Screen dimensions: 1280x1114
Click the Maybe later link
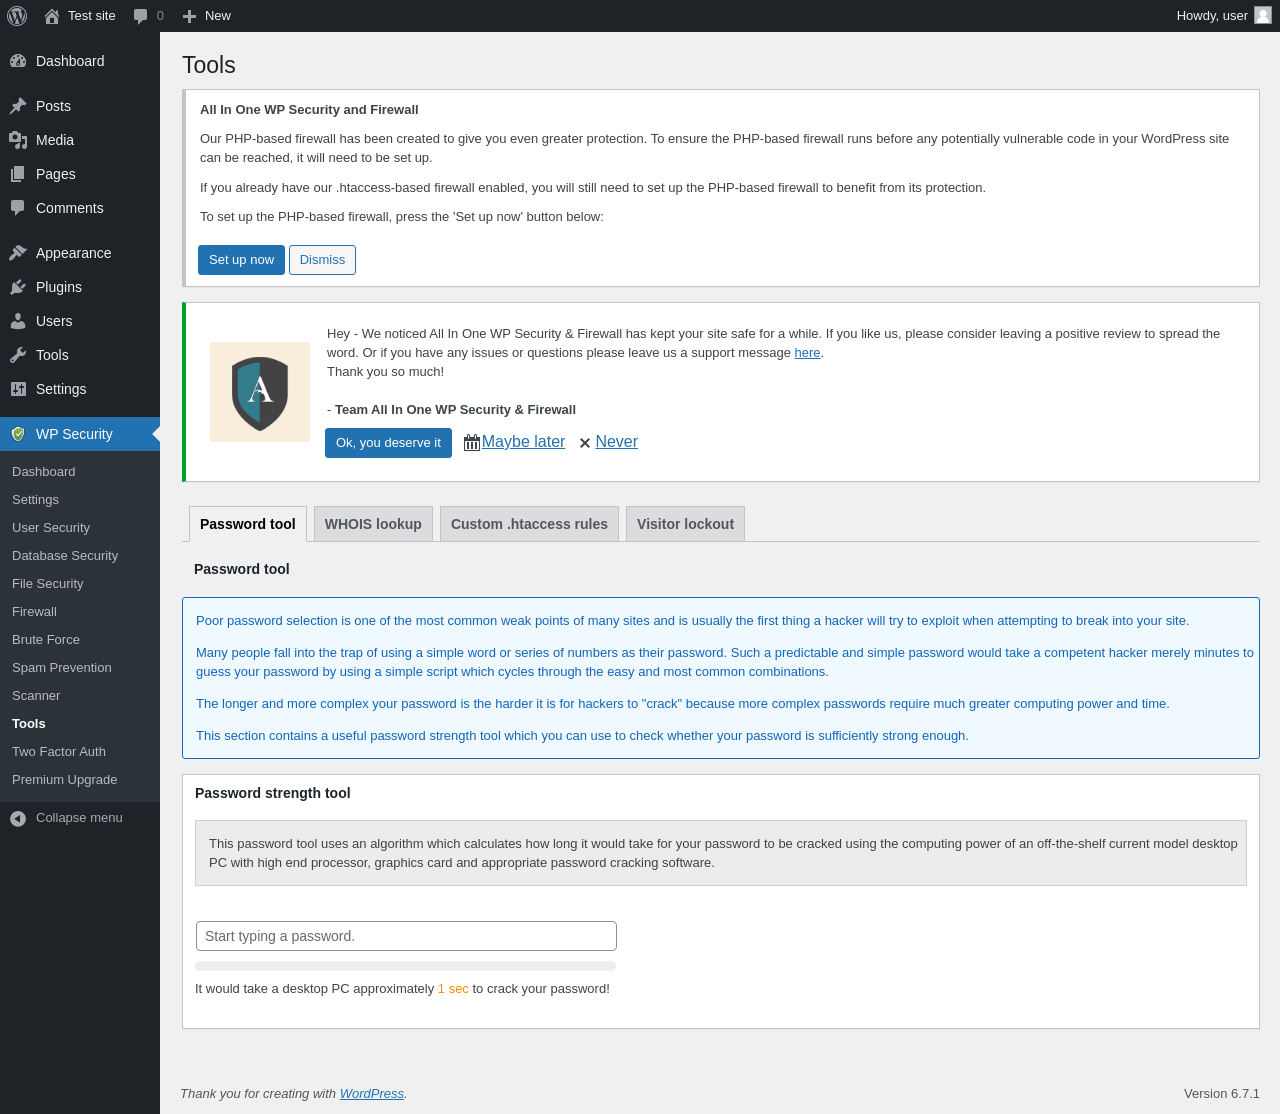tap(523, 442)
